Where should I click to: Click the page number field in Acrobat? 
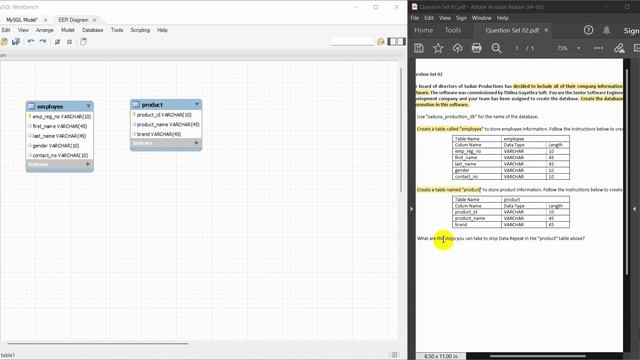(516, 48)
